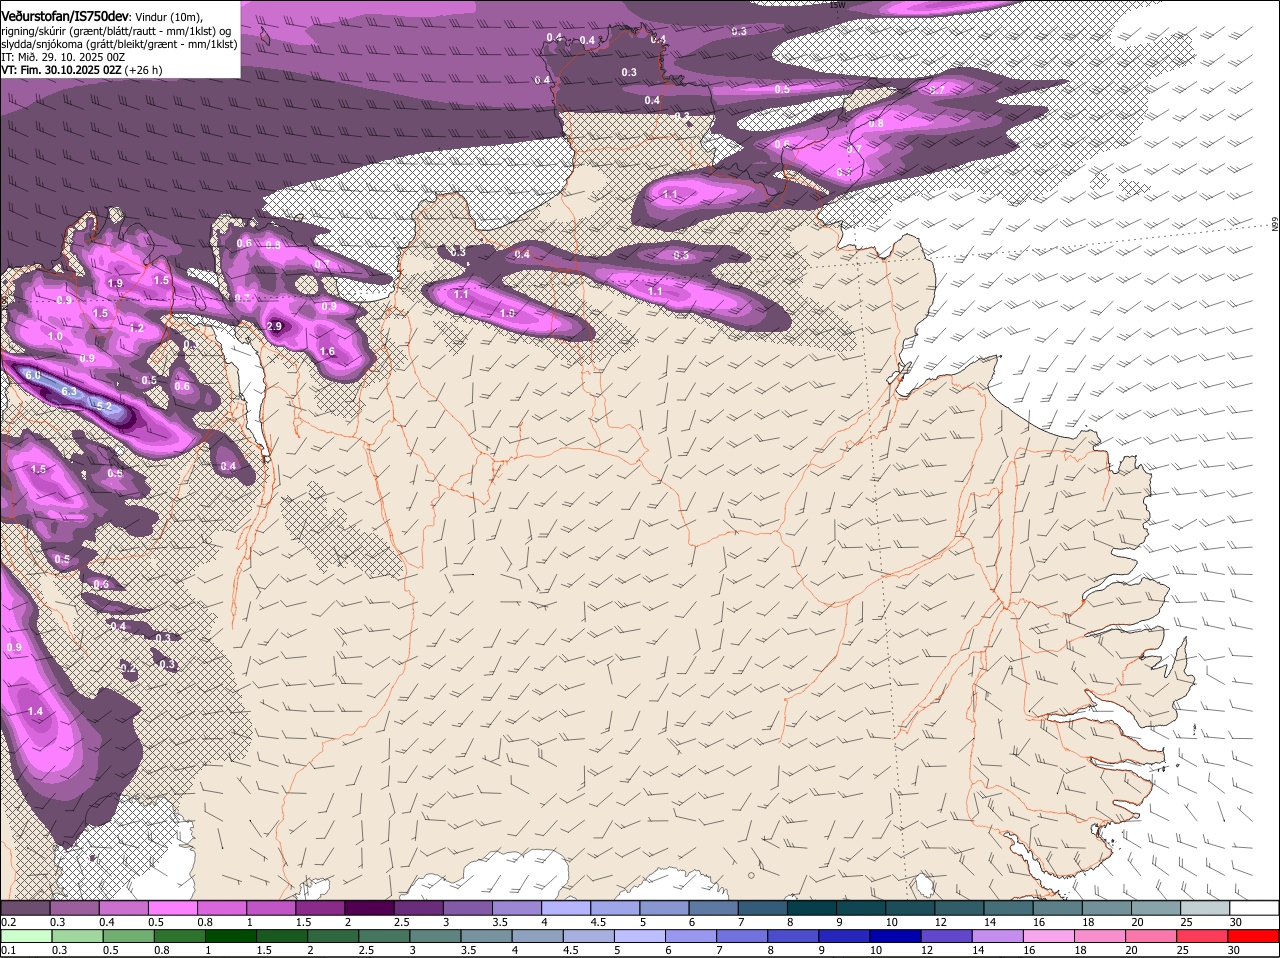The image size is (1280, 958).
Task: Click upper legend swatch between 0.2 and 0.3
Action: [x=25, y=907]
